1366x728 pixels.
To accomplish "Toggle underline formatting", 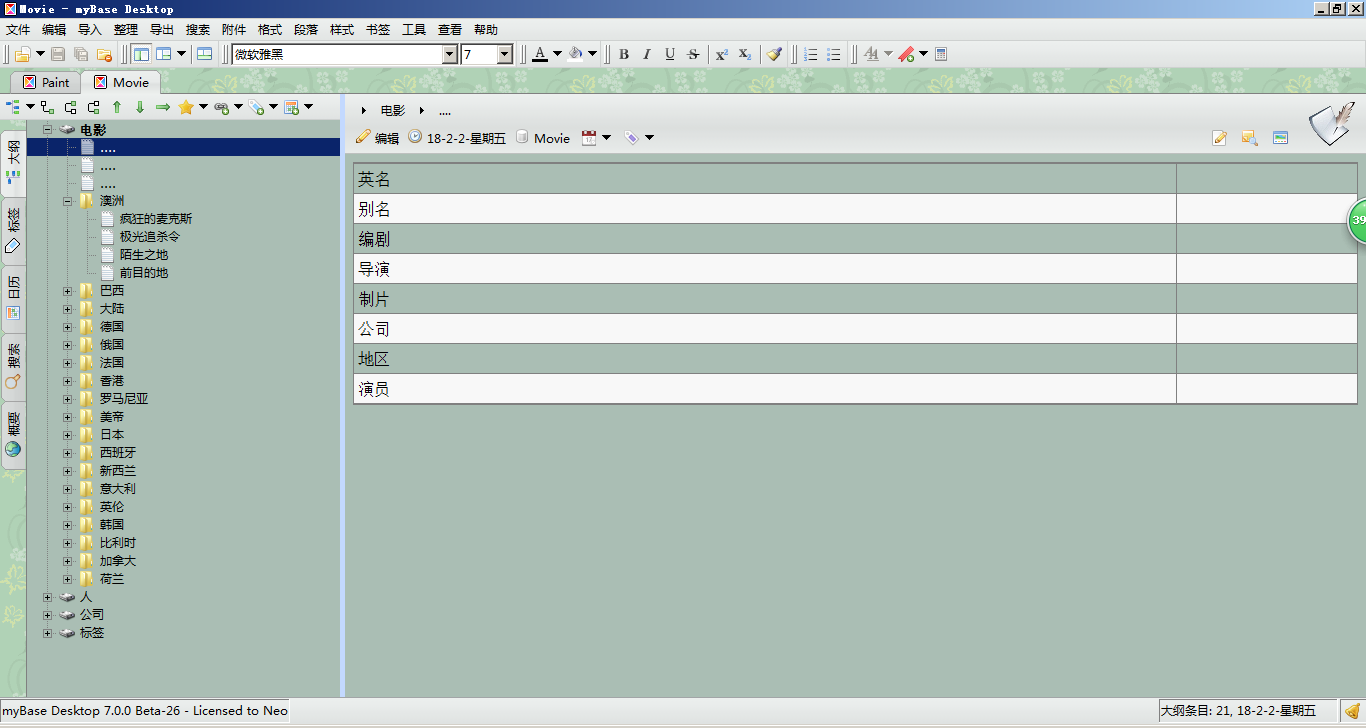I will 670,54.
